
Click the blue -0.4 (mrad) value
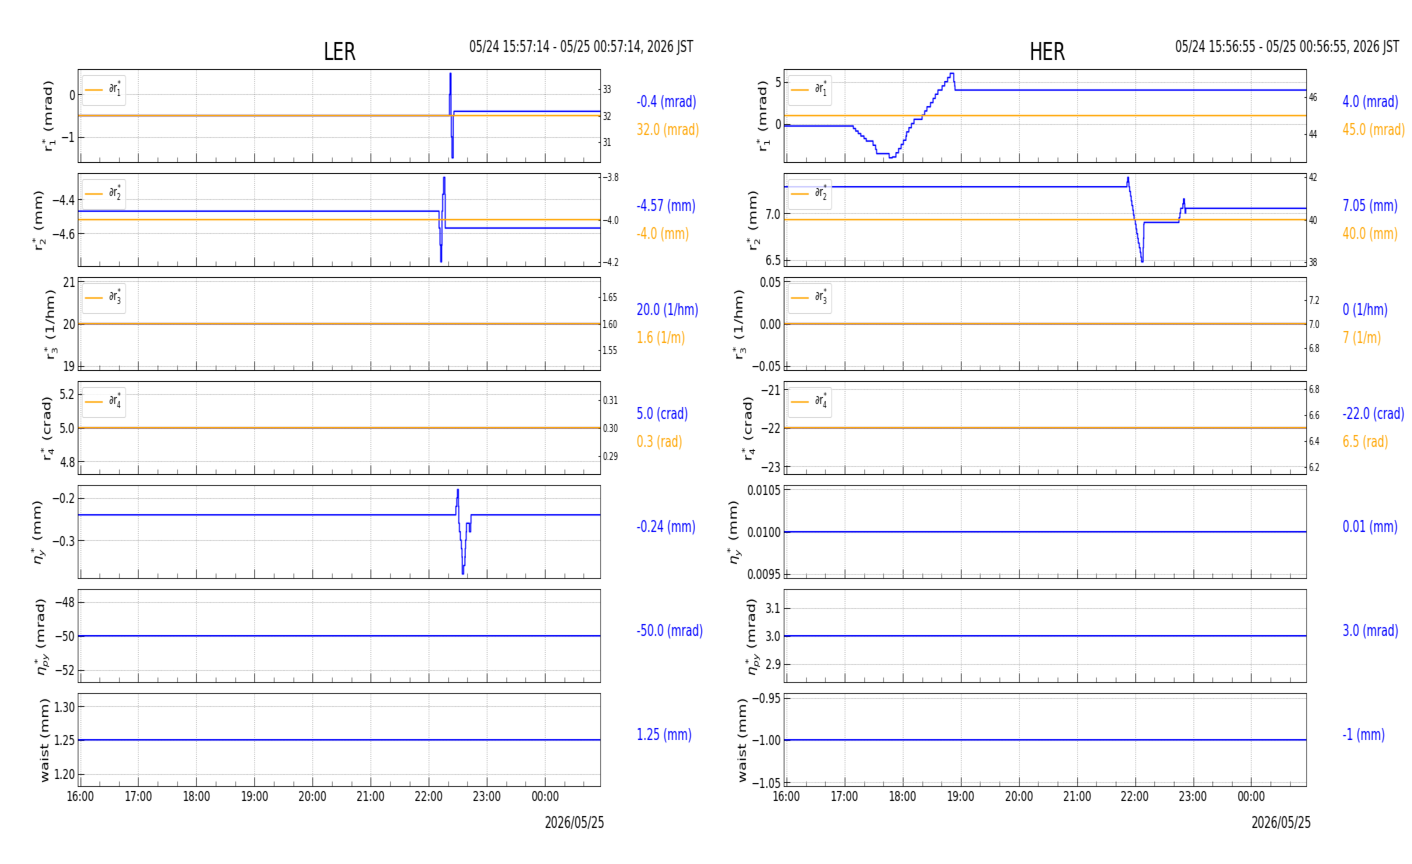coord(666,101)
